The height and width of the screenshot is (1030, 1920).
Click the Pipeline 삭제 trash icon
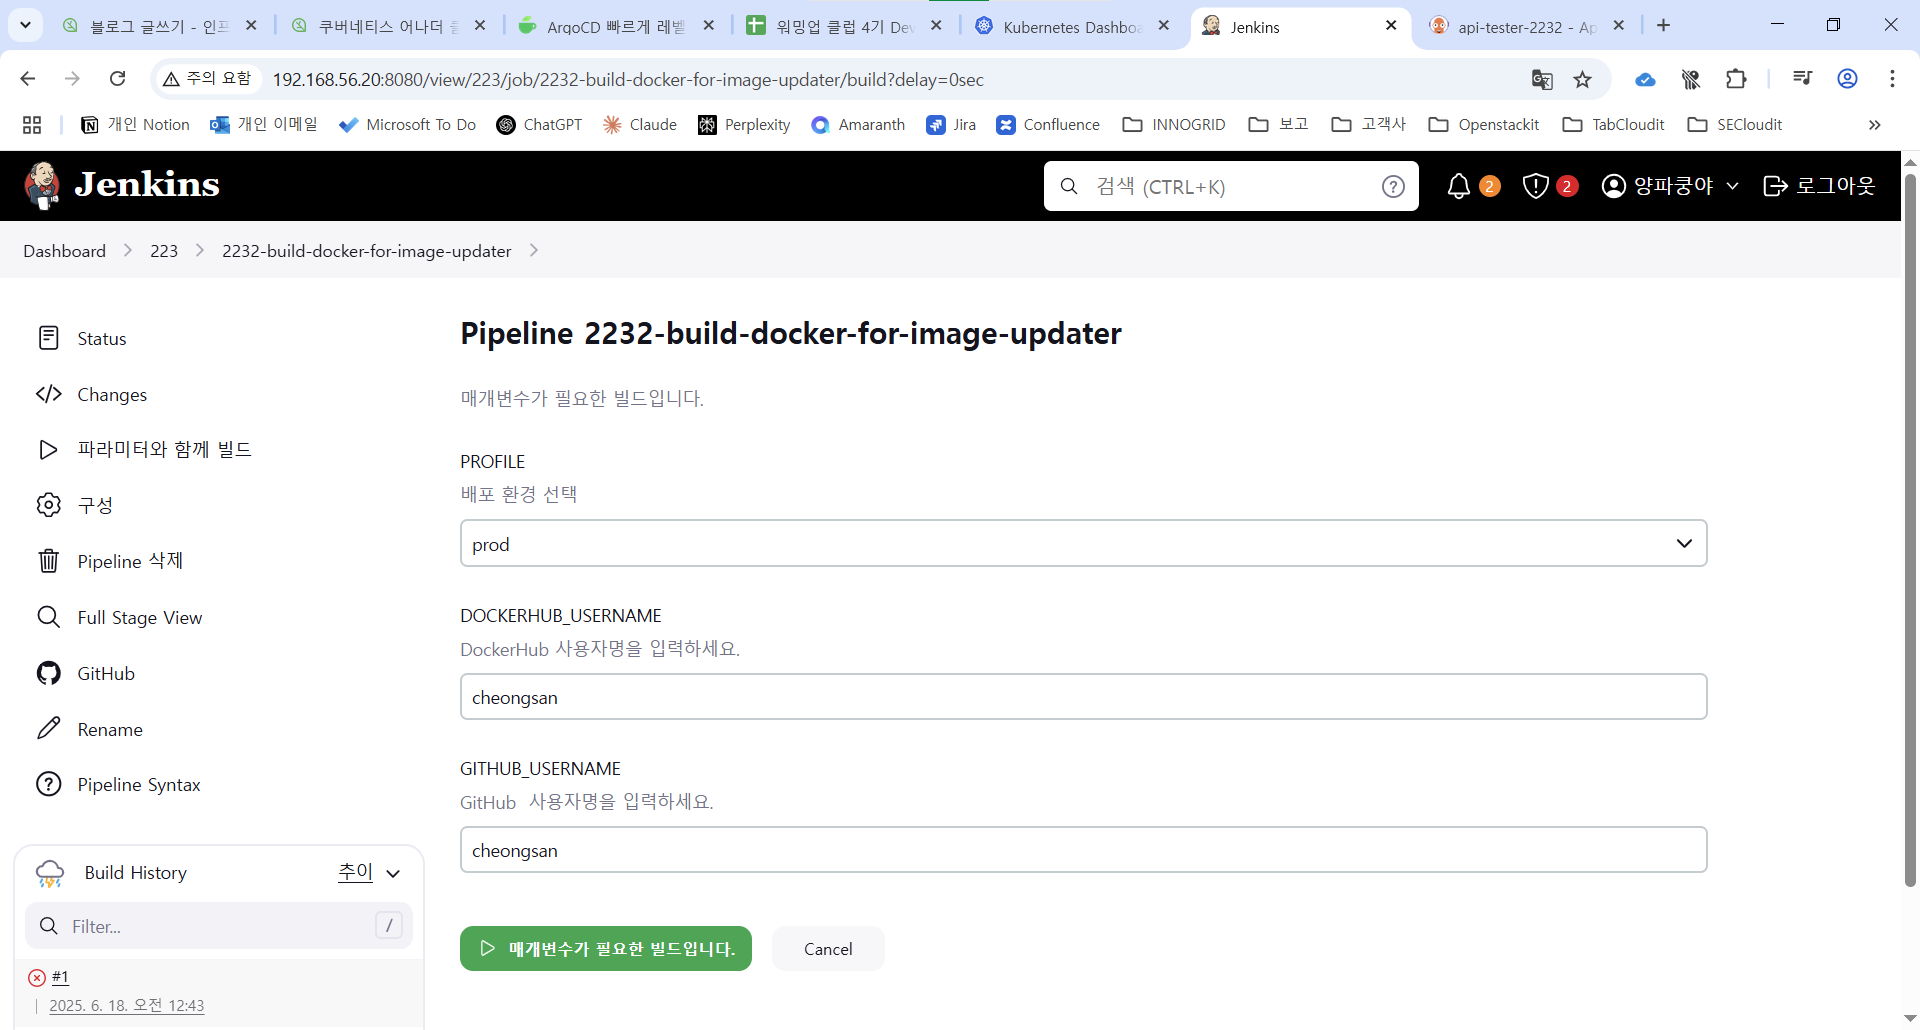tap(48, 561)
